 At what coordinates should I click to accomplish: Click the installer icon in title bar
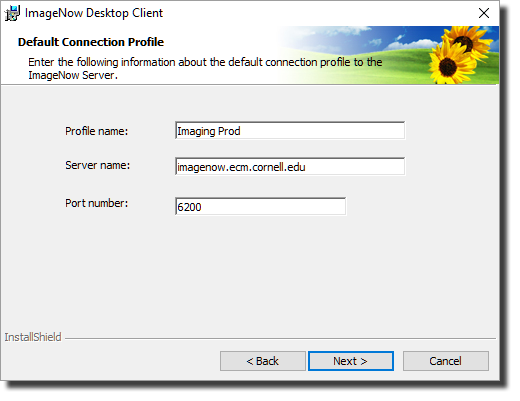[12, 13]
